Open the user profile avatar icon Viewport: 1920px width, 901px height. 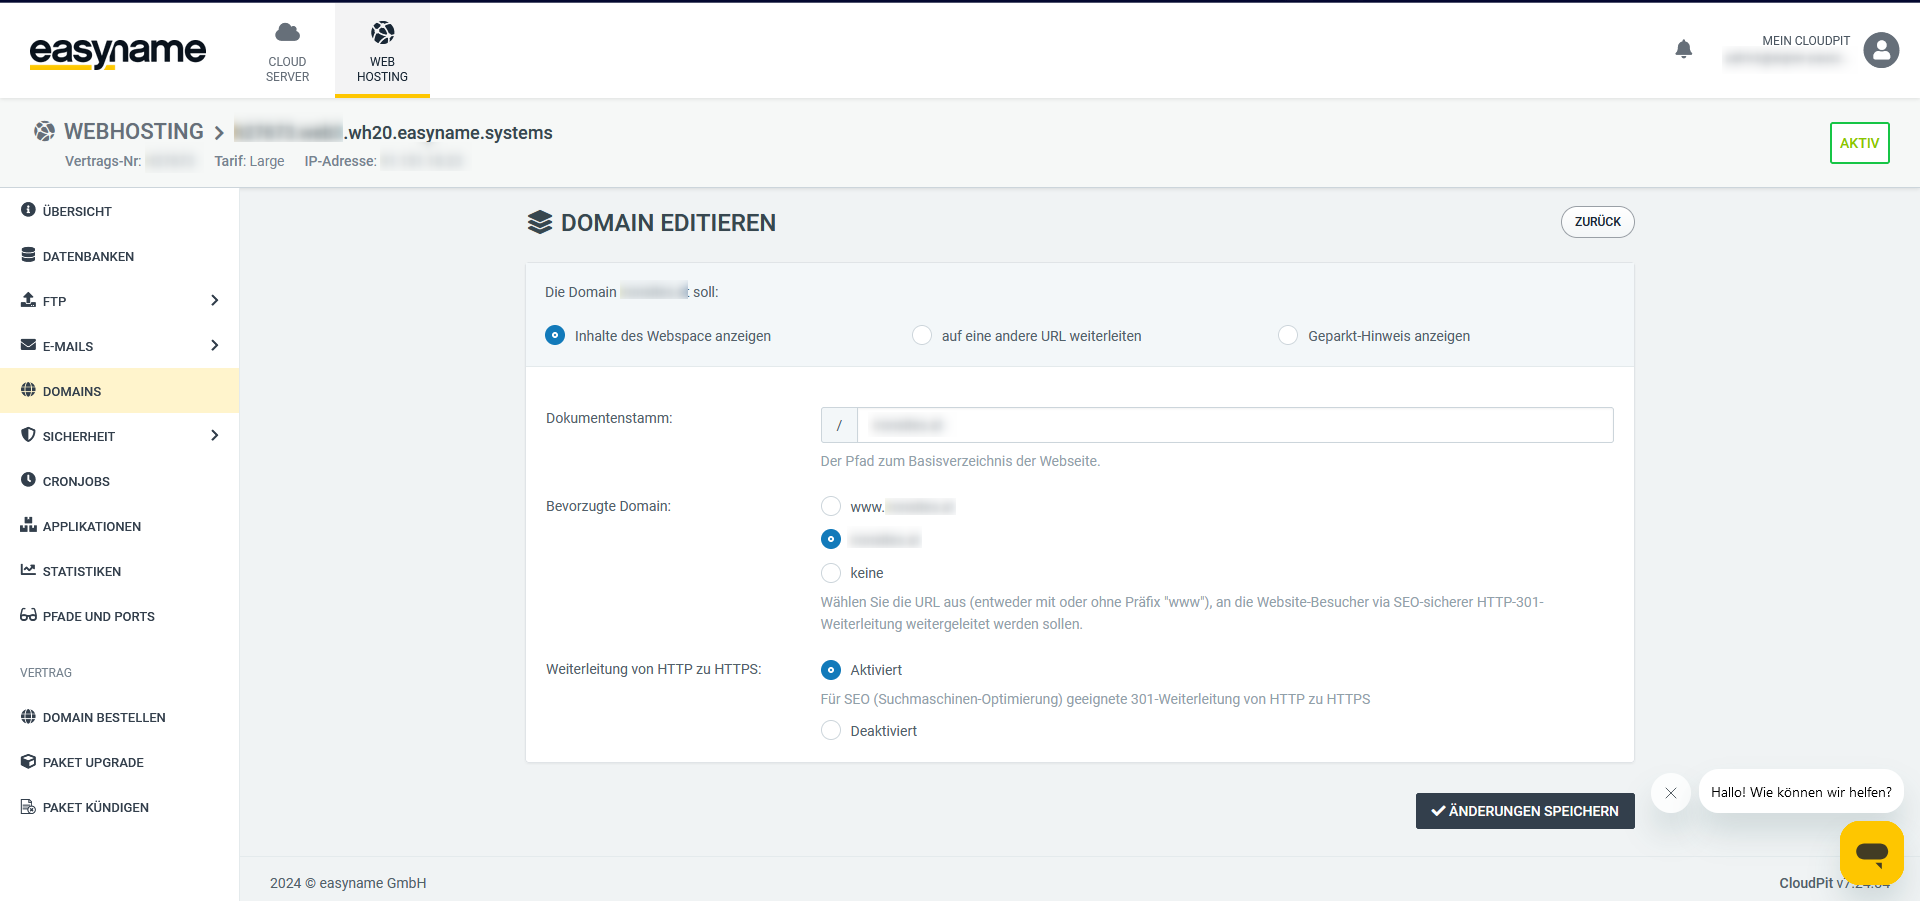point(1880,50)
